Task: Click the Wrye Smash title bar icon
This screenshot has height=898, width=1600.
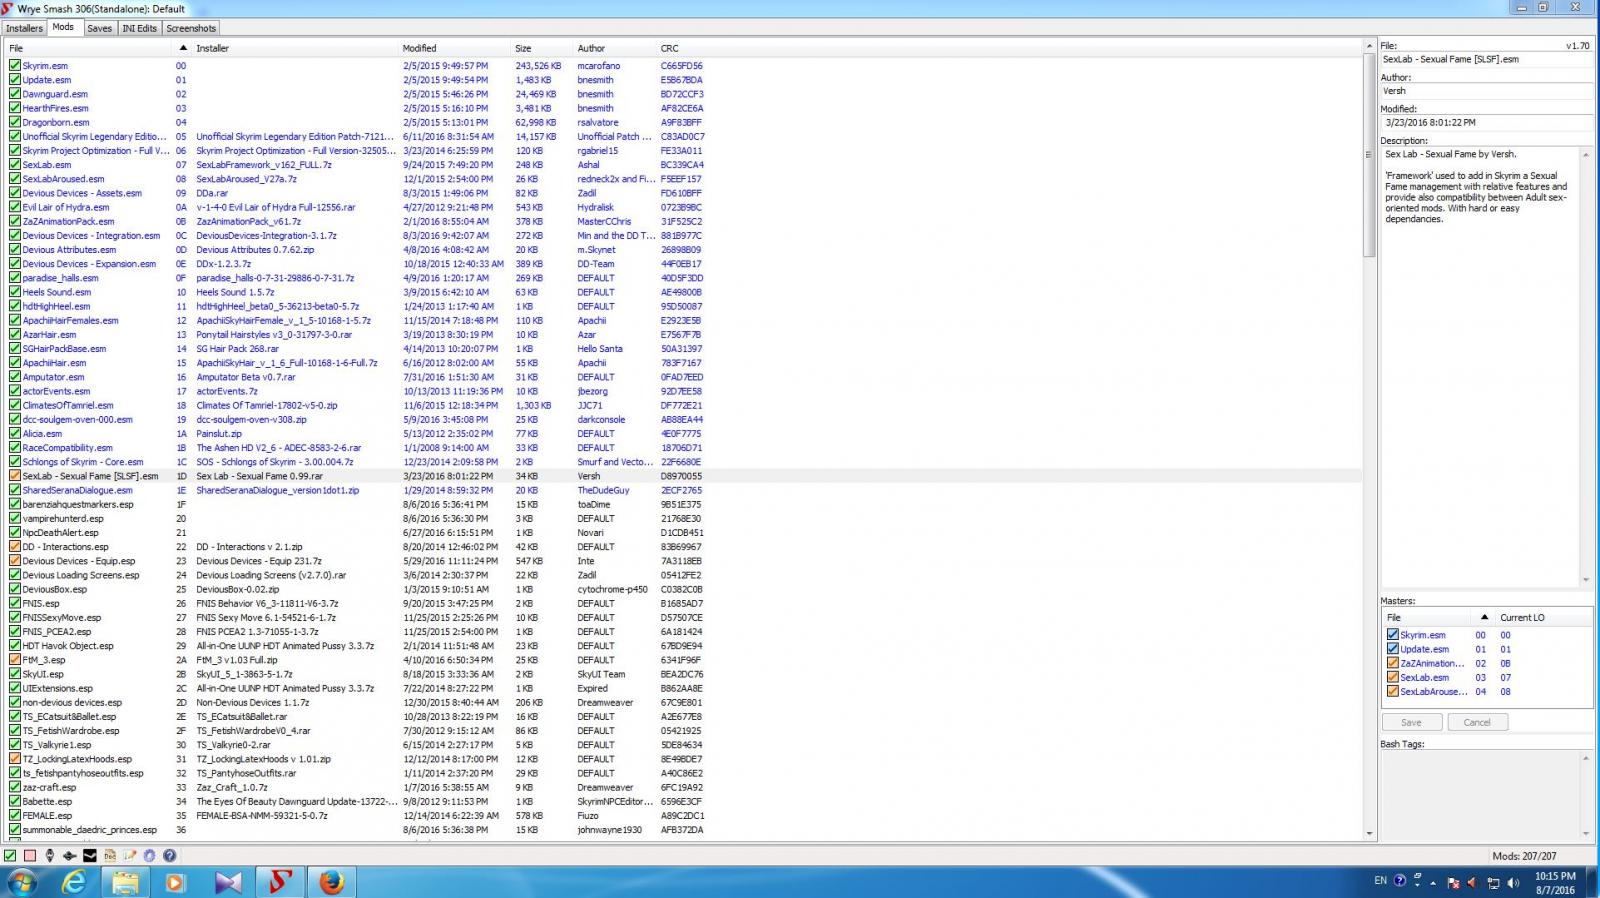Action: [x=8, y=8]
